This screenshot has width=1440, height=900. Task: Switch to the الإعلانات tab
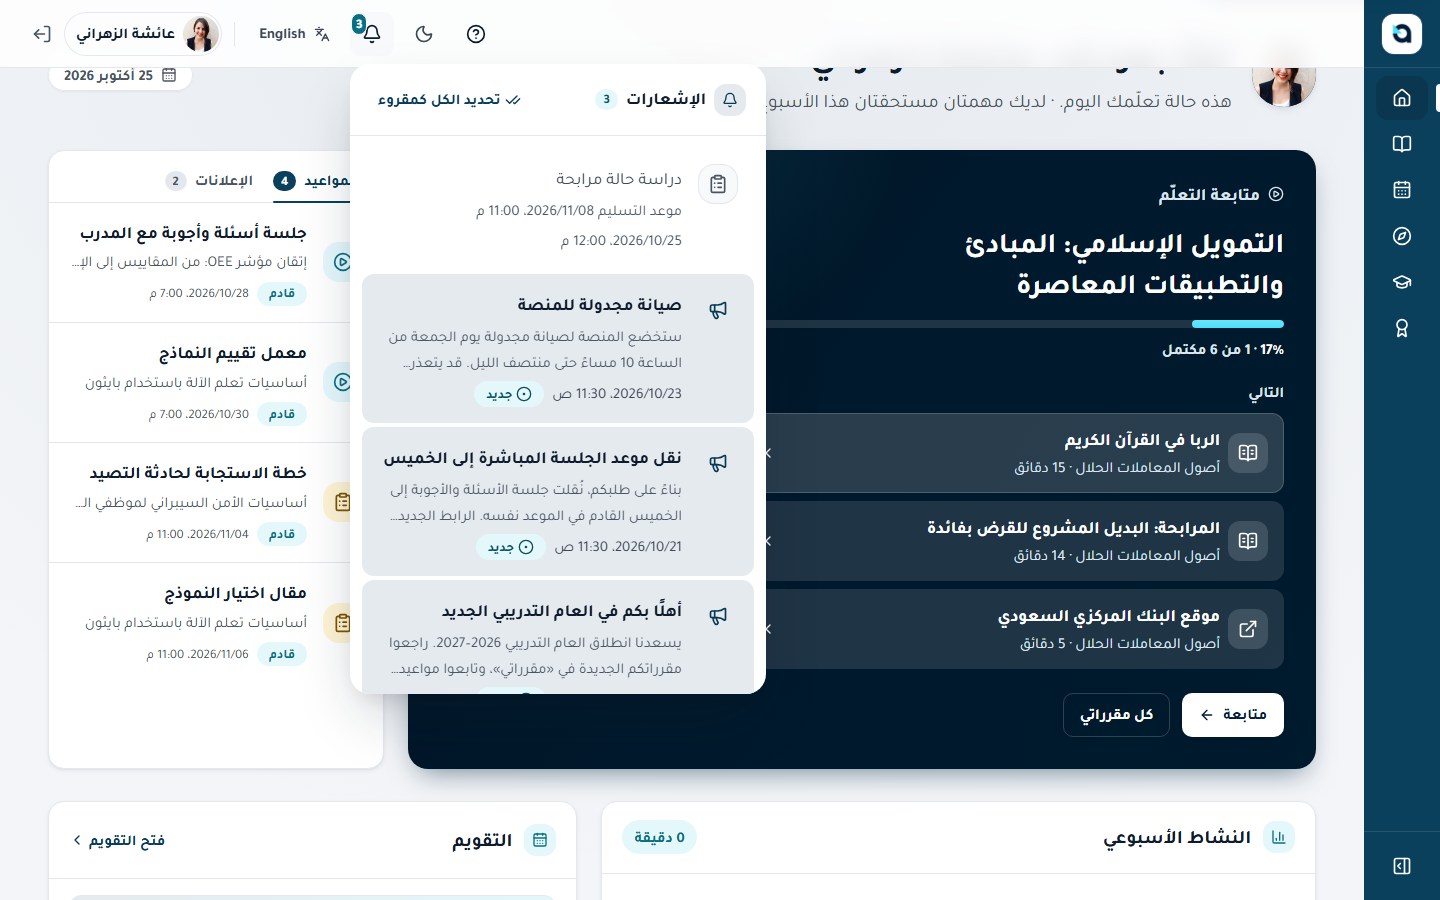point(210,181)
